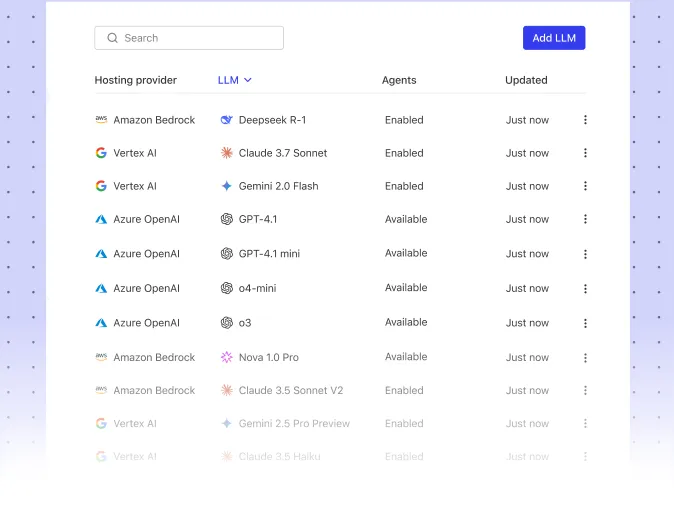This screenshot has height=520, width=674.
Task: Click the Claude icon beside Claude 3.7 Sonnet
Action: [227, 153]
